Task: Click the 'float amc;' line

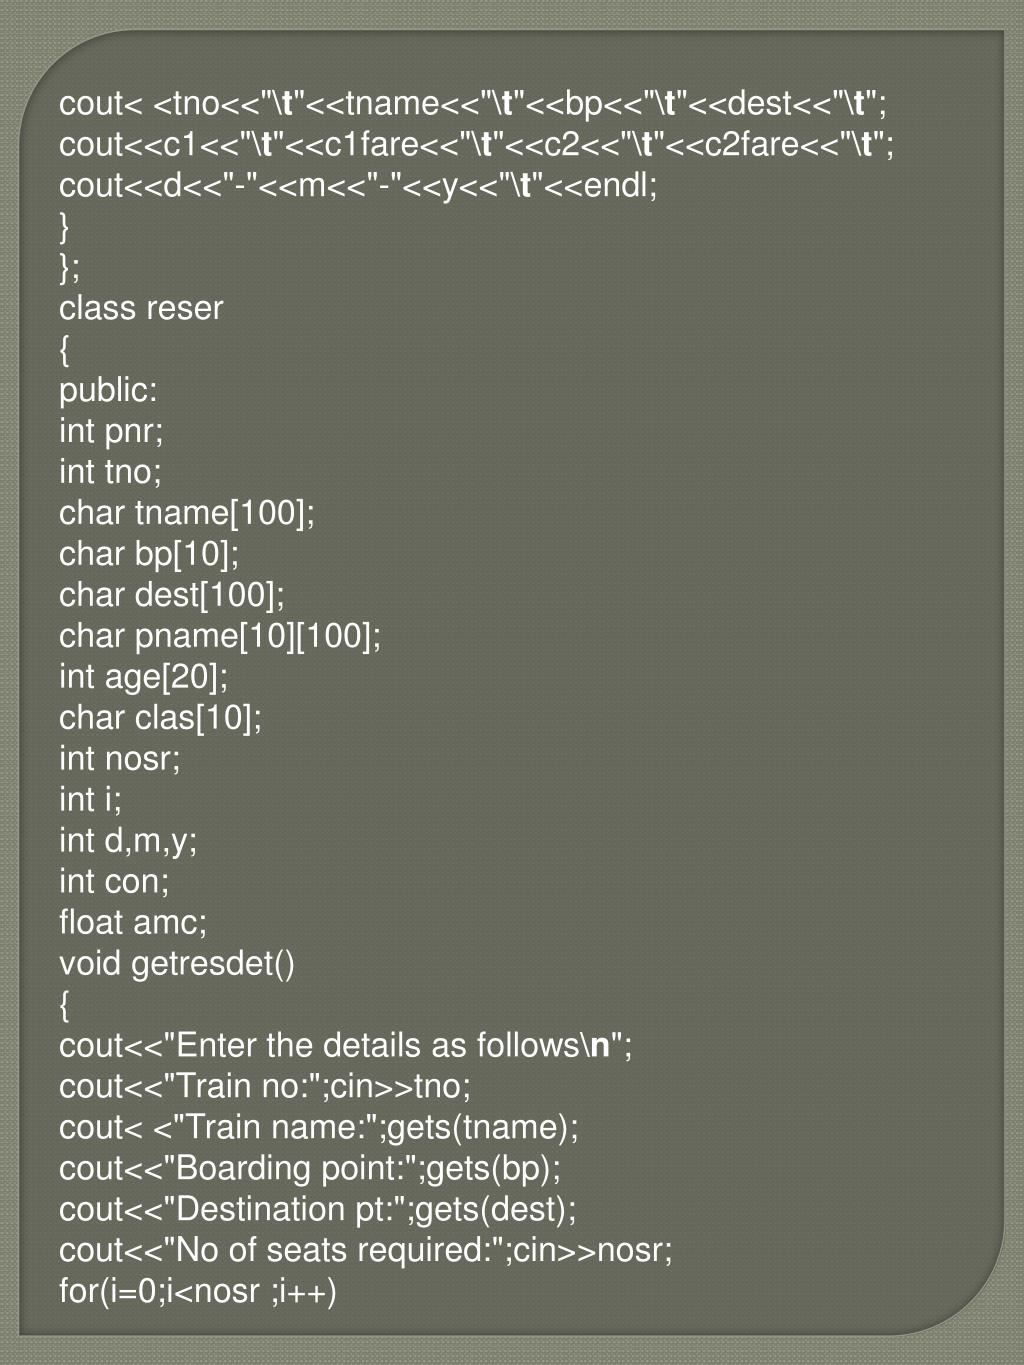Action: 133,923
